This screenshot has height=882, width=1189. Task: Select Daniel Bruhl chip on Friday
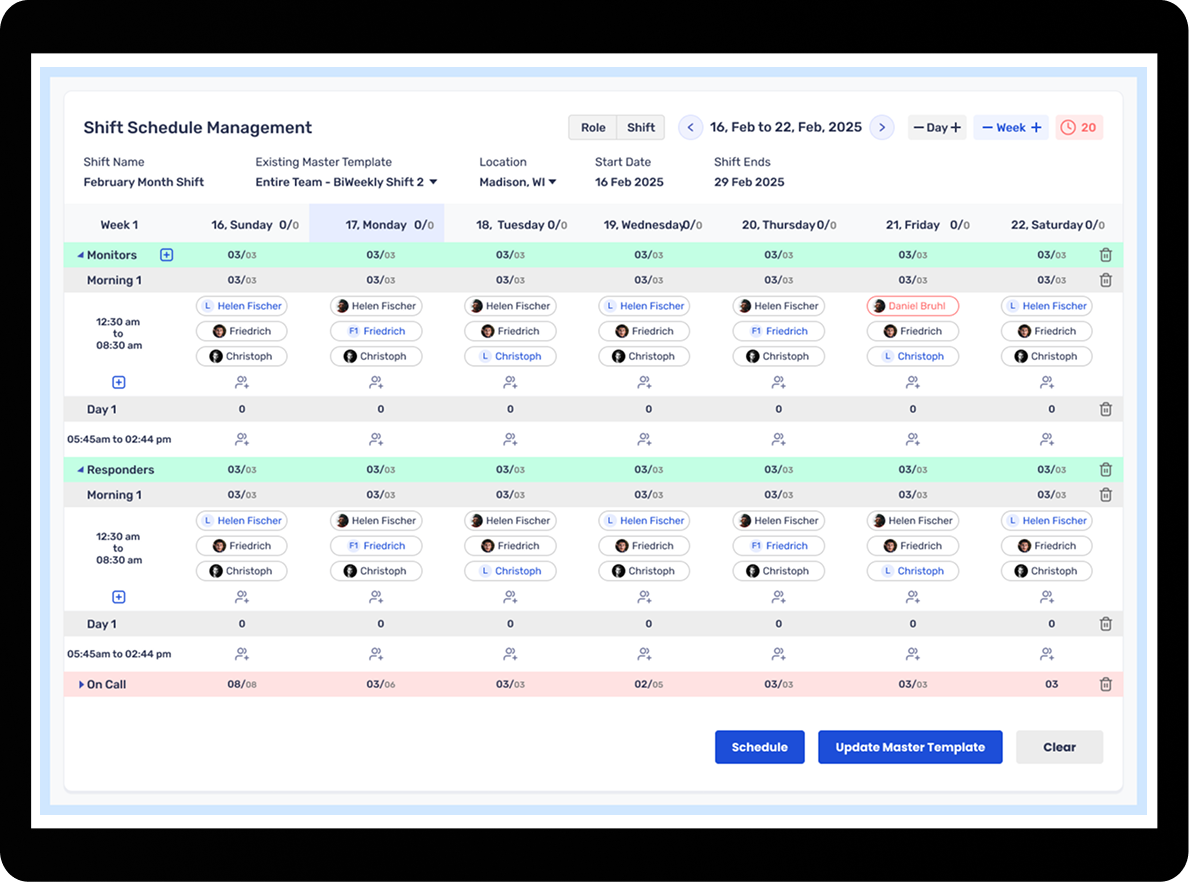point(912,306)
